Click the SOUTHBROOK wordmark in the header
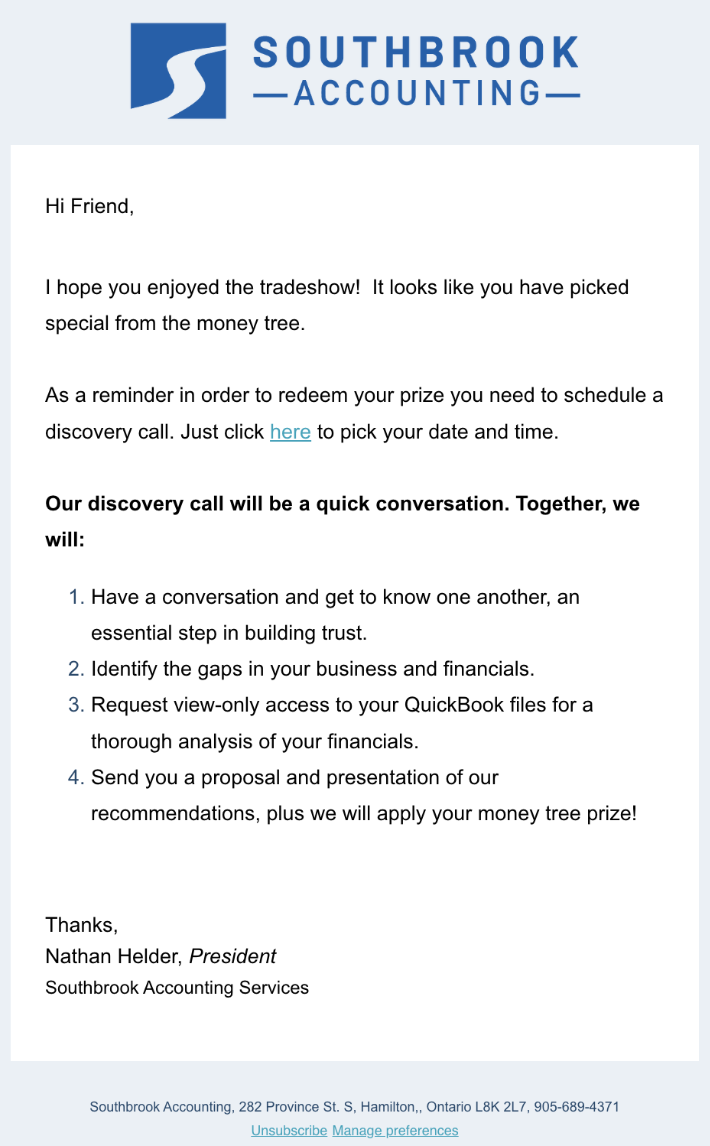This screenshot has height=1146, width=710. pyautogui.click(x=415, y=52)
